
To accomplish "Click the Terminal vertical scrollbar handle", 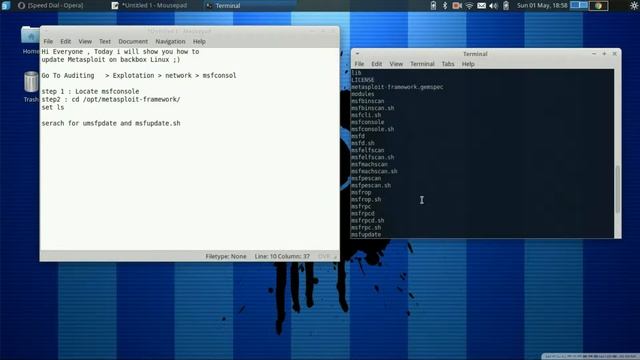I will [618, 189].
